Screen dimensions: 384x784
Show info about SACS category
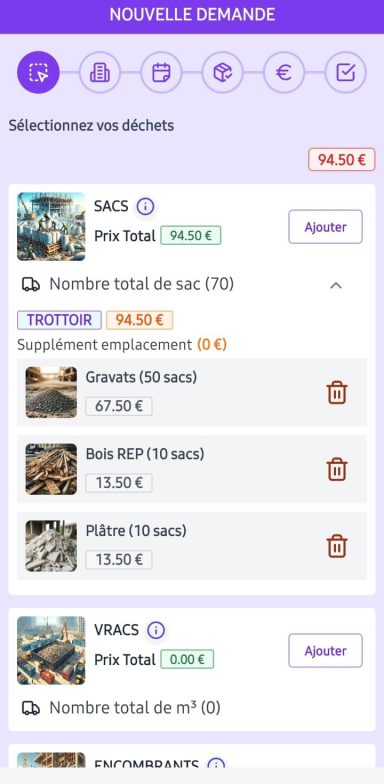tap(146, 206)
